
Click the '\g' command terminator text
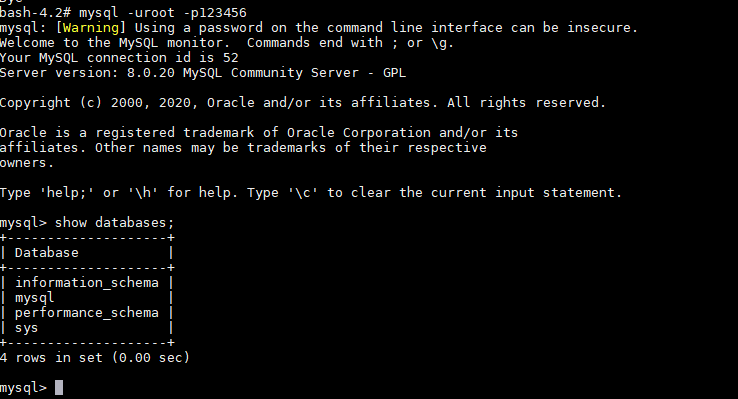point(442,43)
